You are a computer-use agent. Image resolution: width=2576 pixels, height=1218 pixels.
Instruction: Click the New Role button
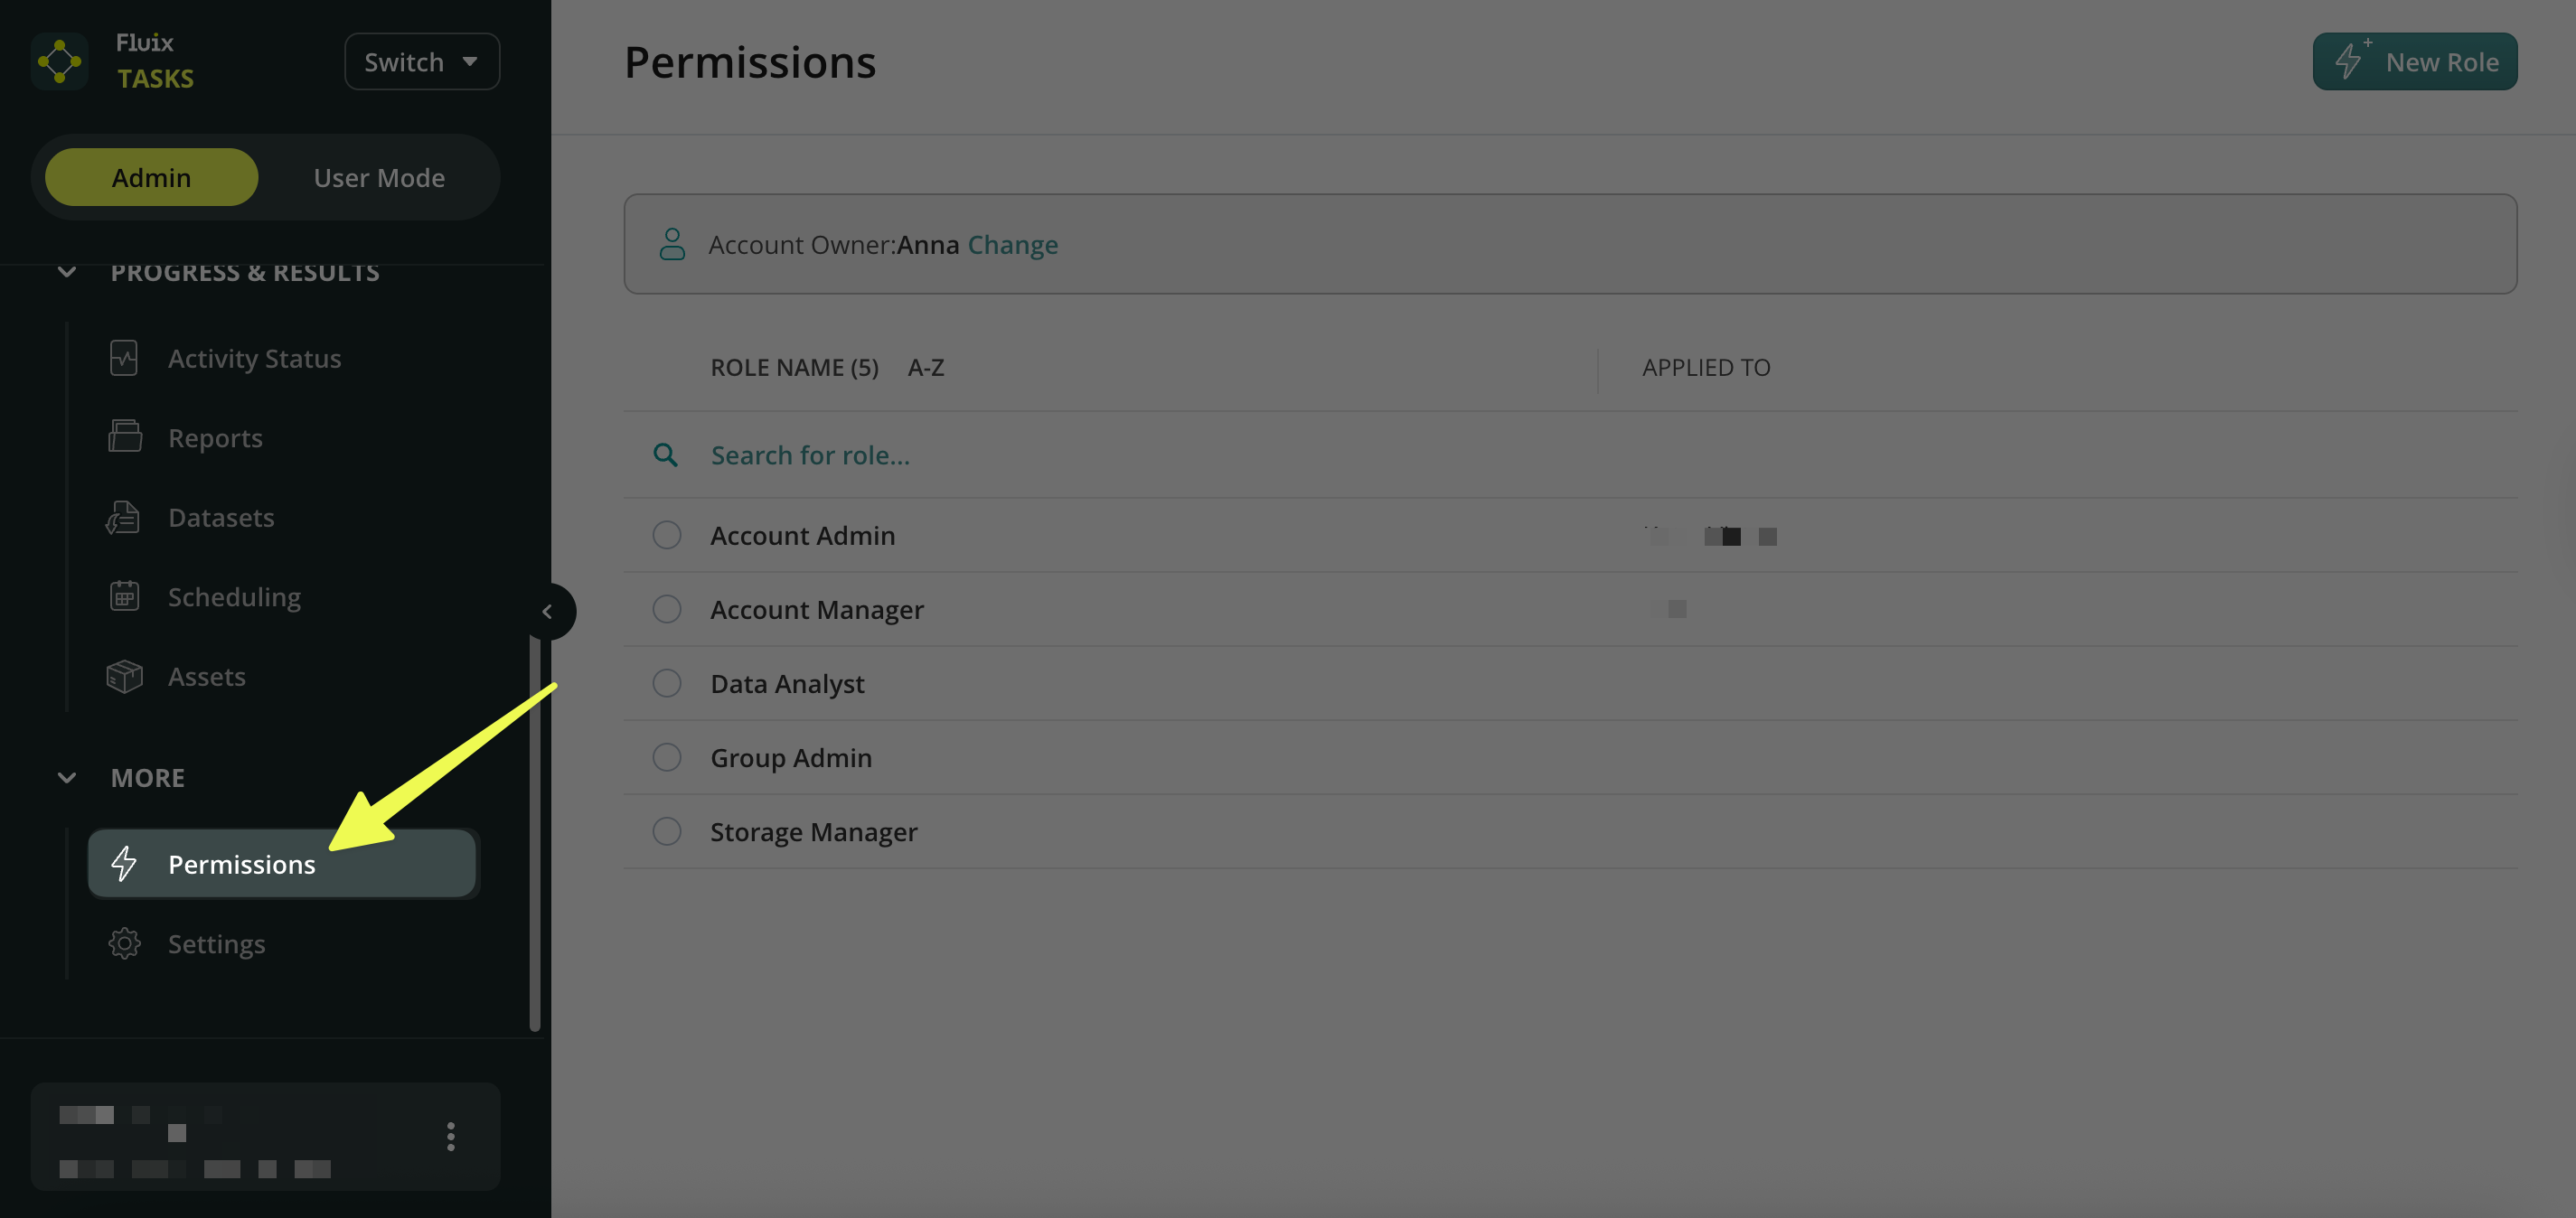pos(2414,62)
